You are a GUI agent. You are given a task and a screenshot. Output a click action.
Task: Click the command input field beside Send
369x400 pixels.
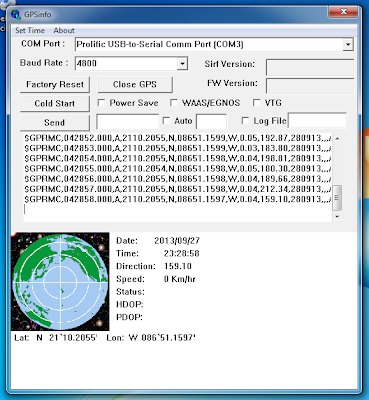tap(128, 121)
